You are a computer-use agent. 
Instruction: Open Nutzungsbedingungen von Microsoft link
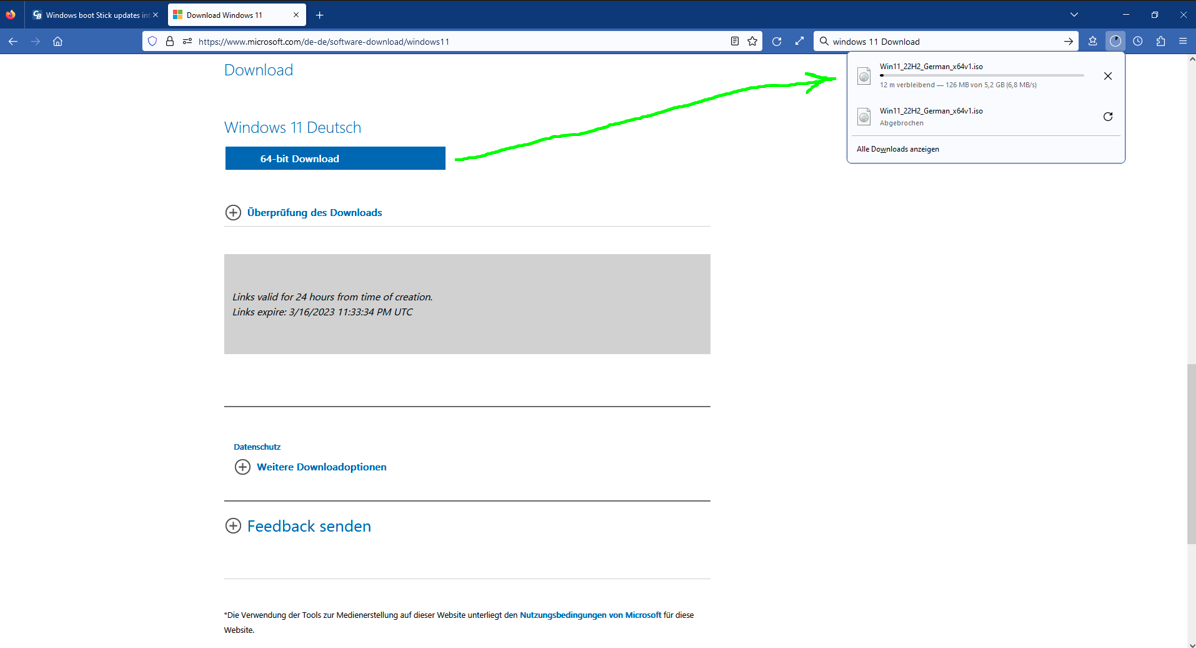click(590, 615)
